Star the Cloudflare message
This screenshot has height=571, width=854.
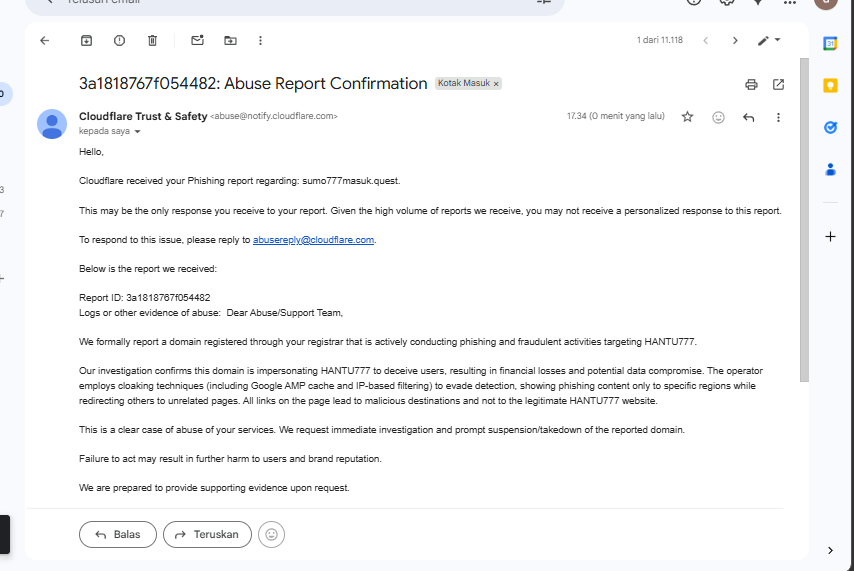pos(687,117)
